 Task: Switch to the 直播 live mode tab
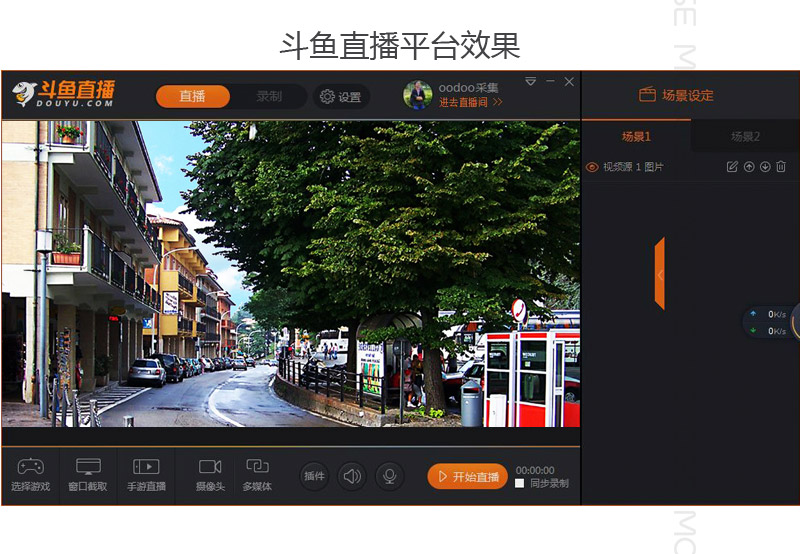click(193, 96)
